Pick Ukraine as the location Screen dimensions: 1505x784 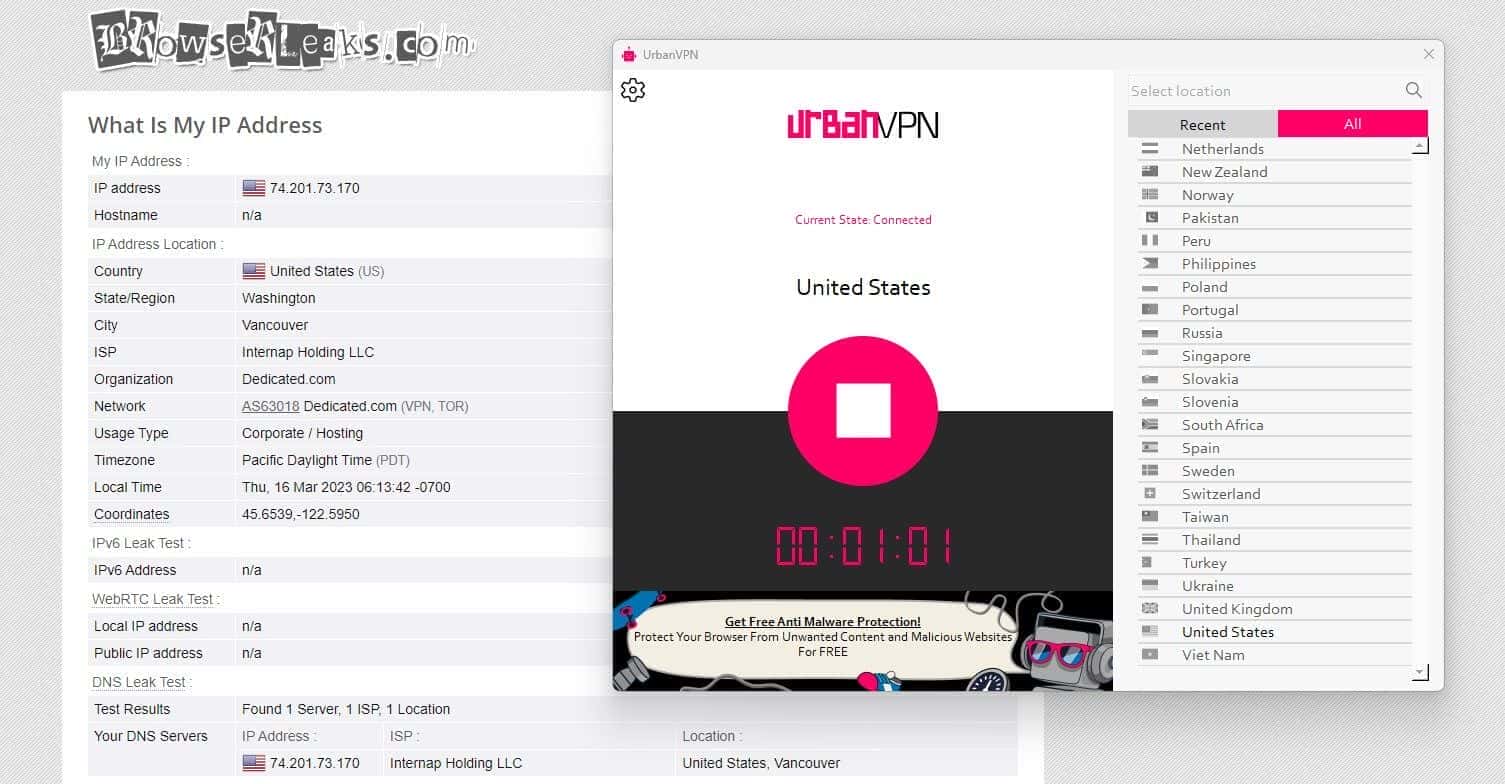[1275, 586]
